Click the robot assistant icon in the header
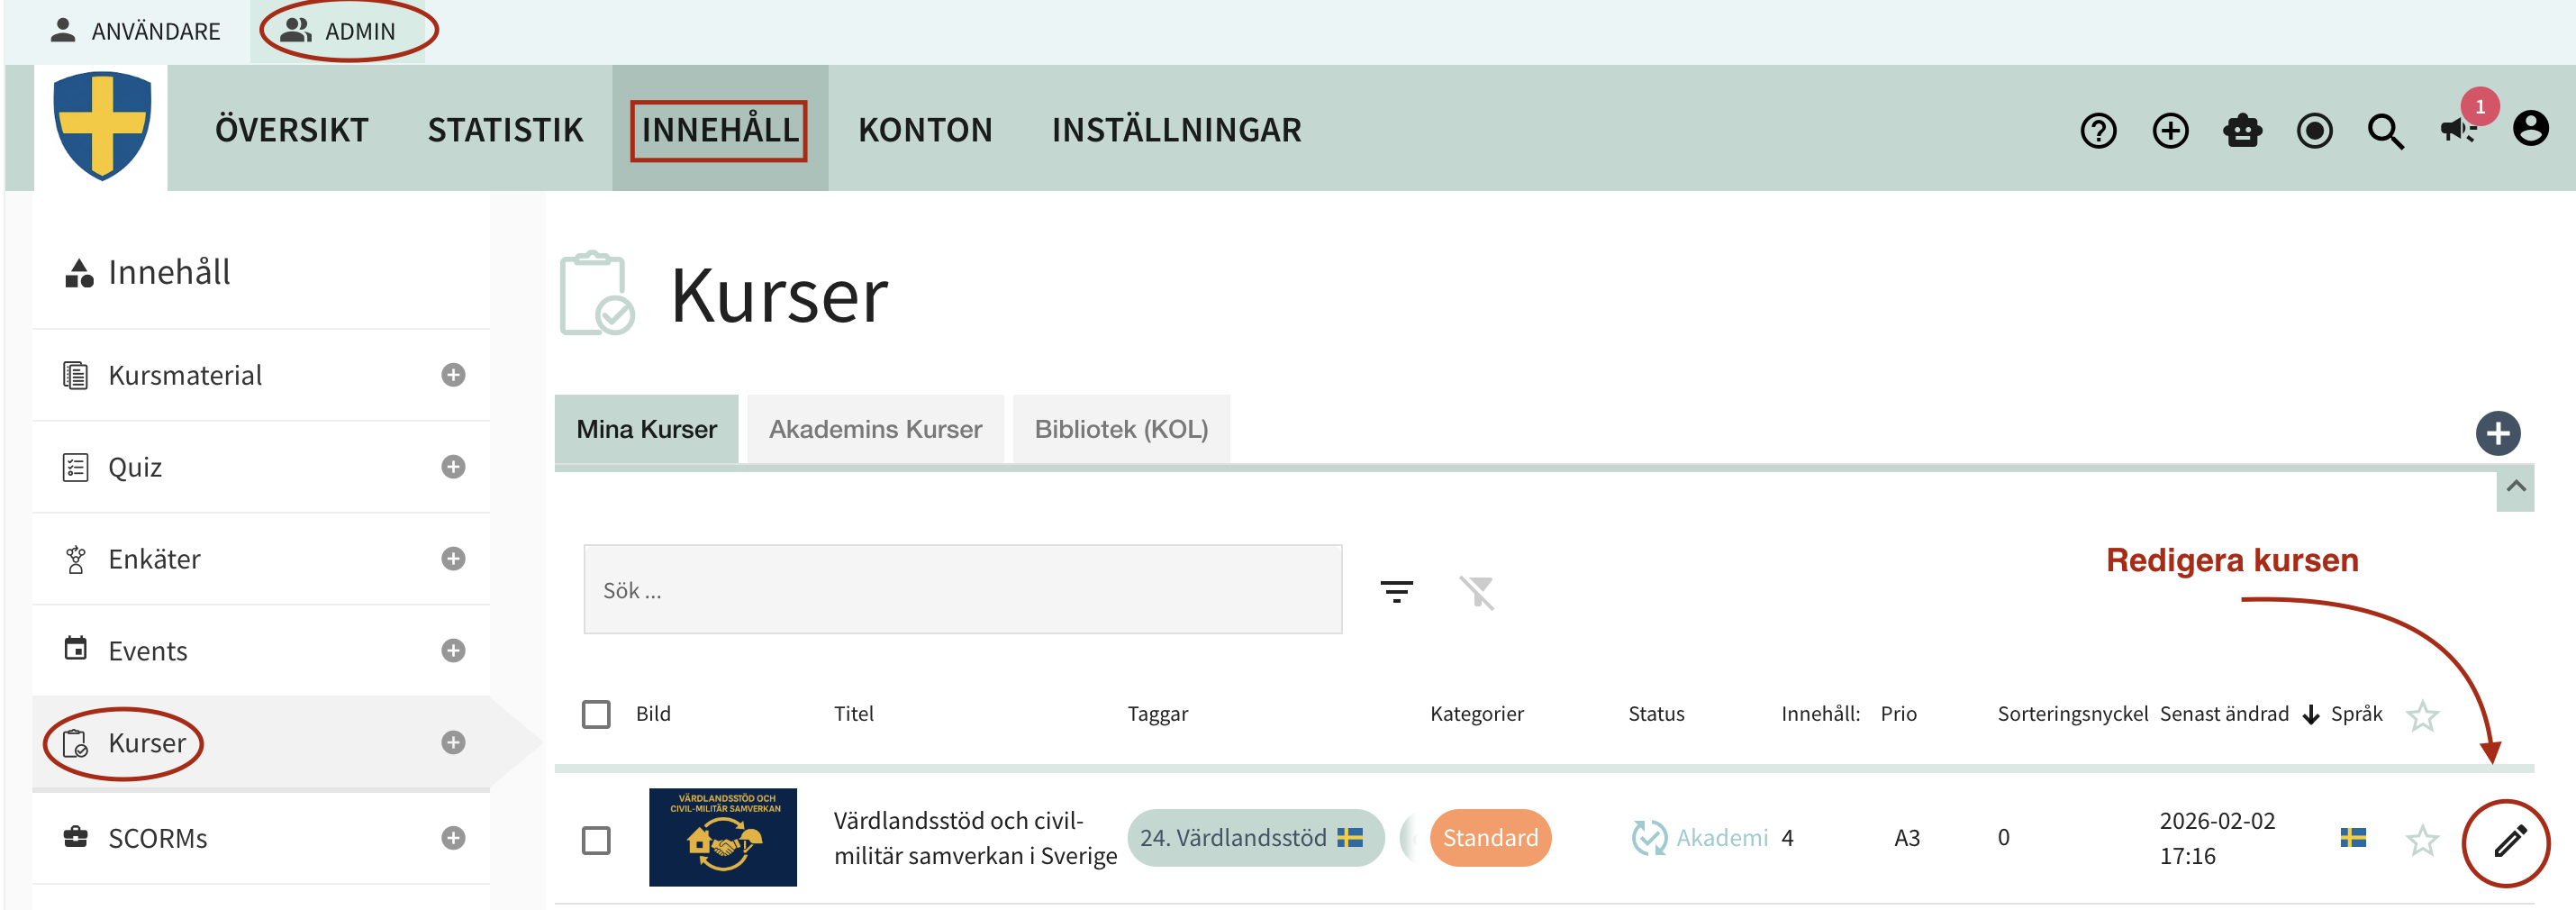The width and height of the screenshot is (2576, 910). 2242,130
